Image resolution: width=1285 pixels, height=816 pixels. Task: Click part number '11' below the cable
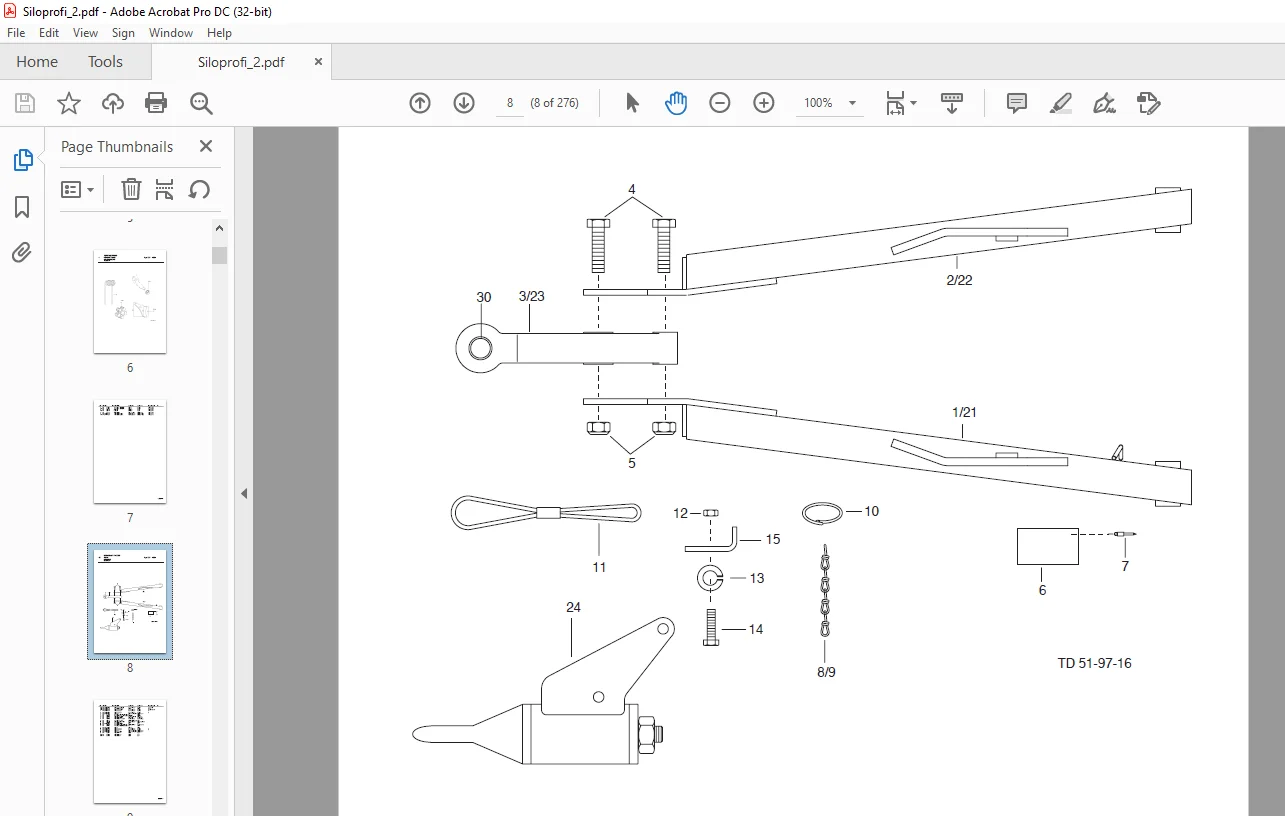tap(599, 567)
